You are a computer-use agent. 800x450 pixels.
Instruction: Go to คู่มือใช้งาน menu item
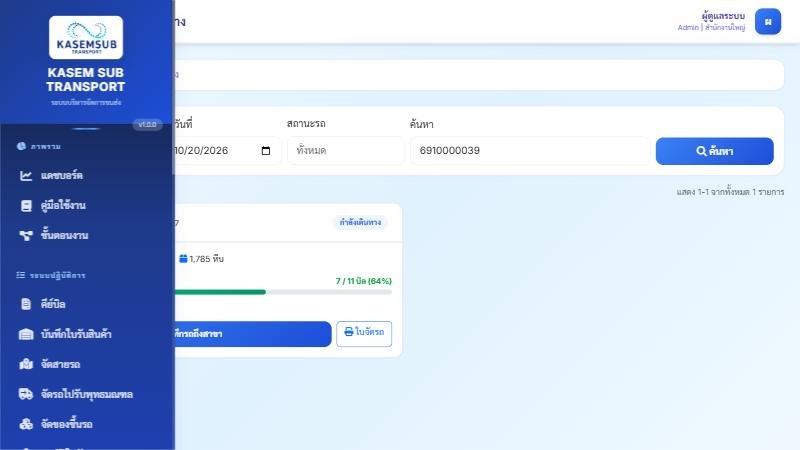click(87, 206)
